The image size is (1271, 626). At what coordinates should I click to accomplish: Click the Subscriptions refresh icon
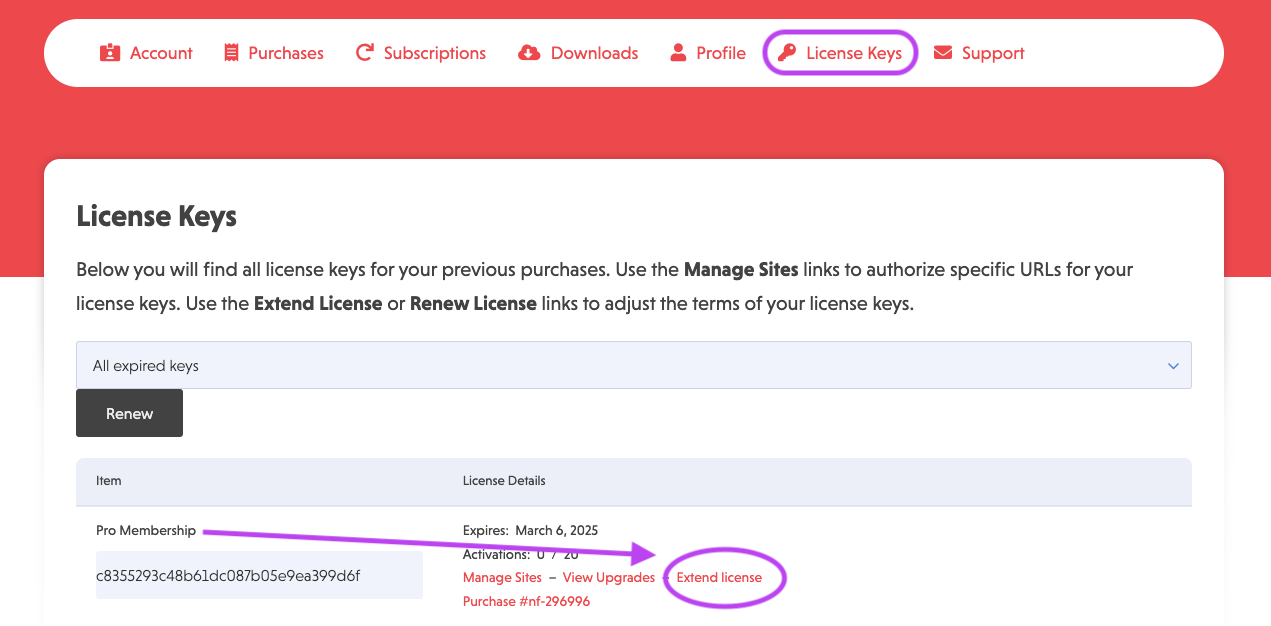coord(364,52)
